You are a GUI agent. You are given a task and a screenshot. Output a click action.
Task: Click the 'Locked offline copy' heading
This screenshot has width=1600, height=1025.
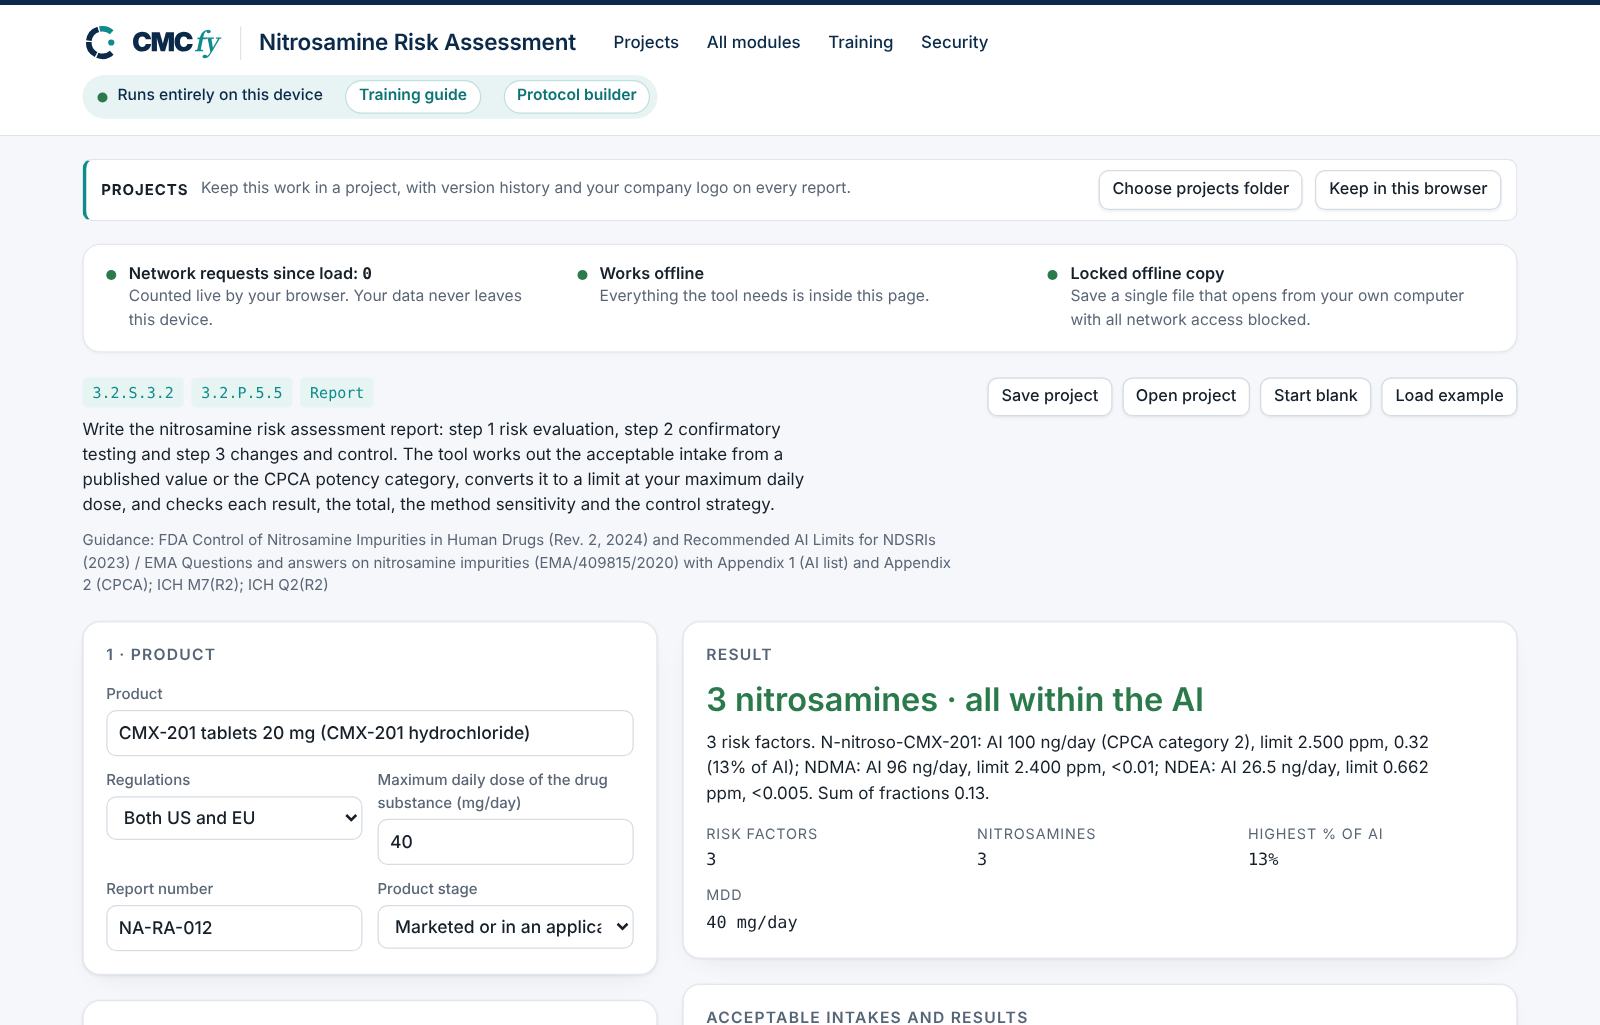tap(1147, 273)
